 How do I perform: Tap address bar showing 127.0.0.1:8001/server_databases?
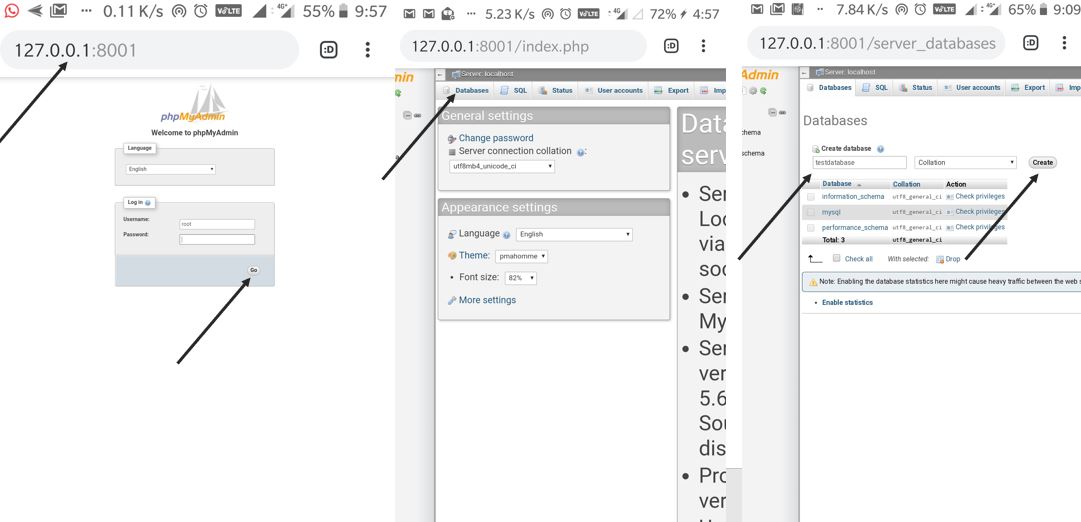(877, 43)
